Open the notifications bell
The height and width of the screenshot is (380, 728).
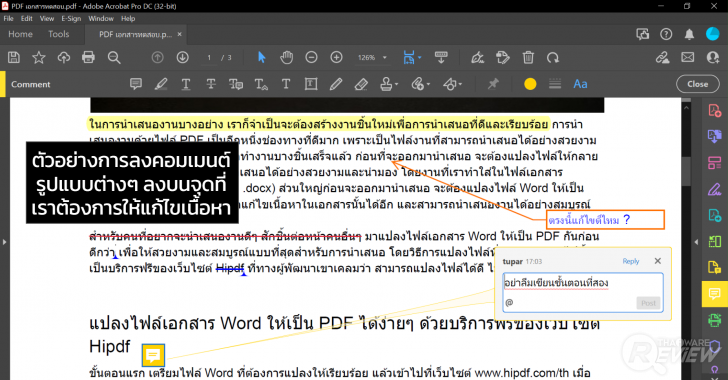pos(689,34)
